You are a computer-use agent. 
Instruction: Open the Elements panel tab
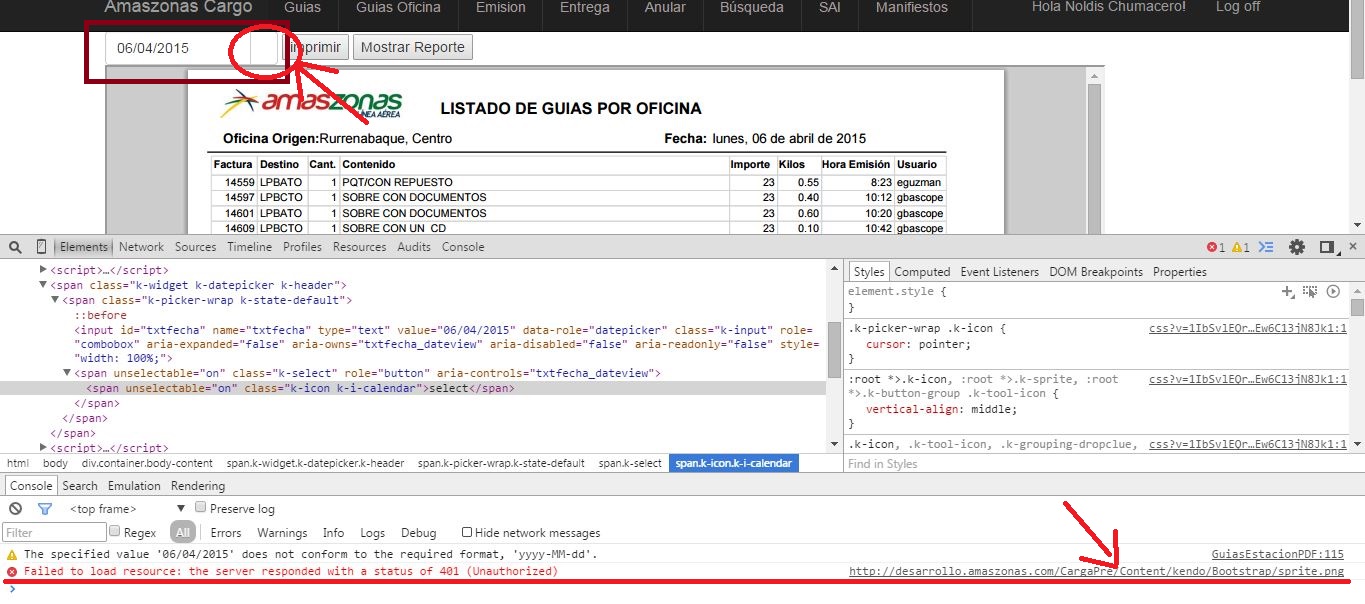click(84, 247)
